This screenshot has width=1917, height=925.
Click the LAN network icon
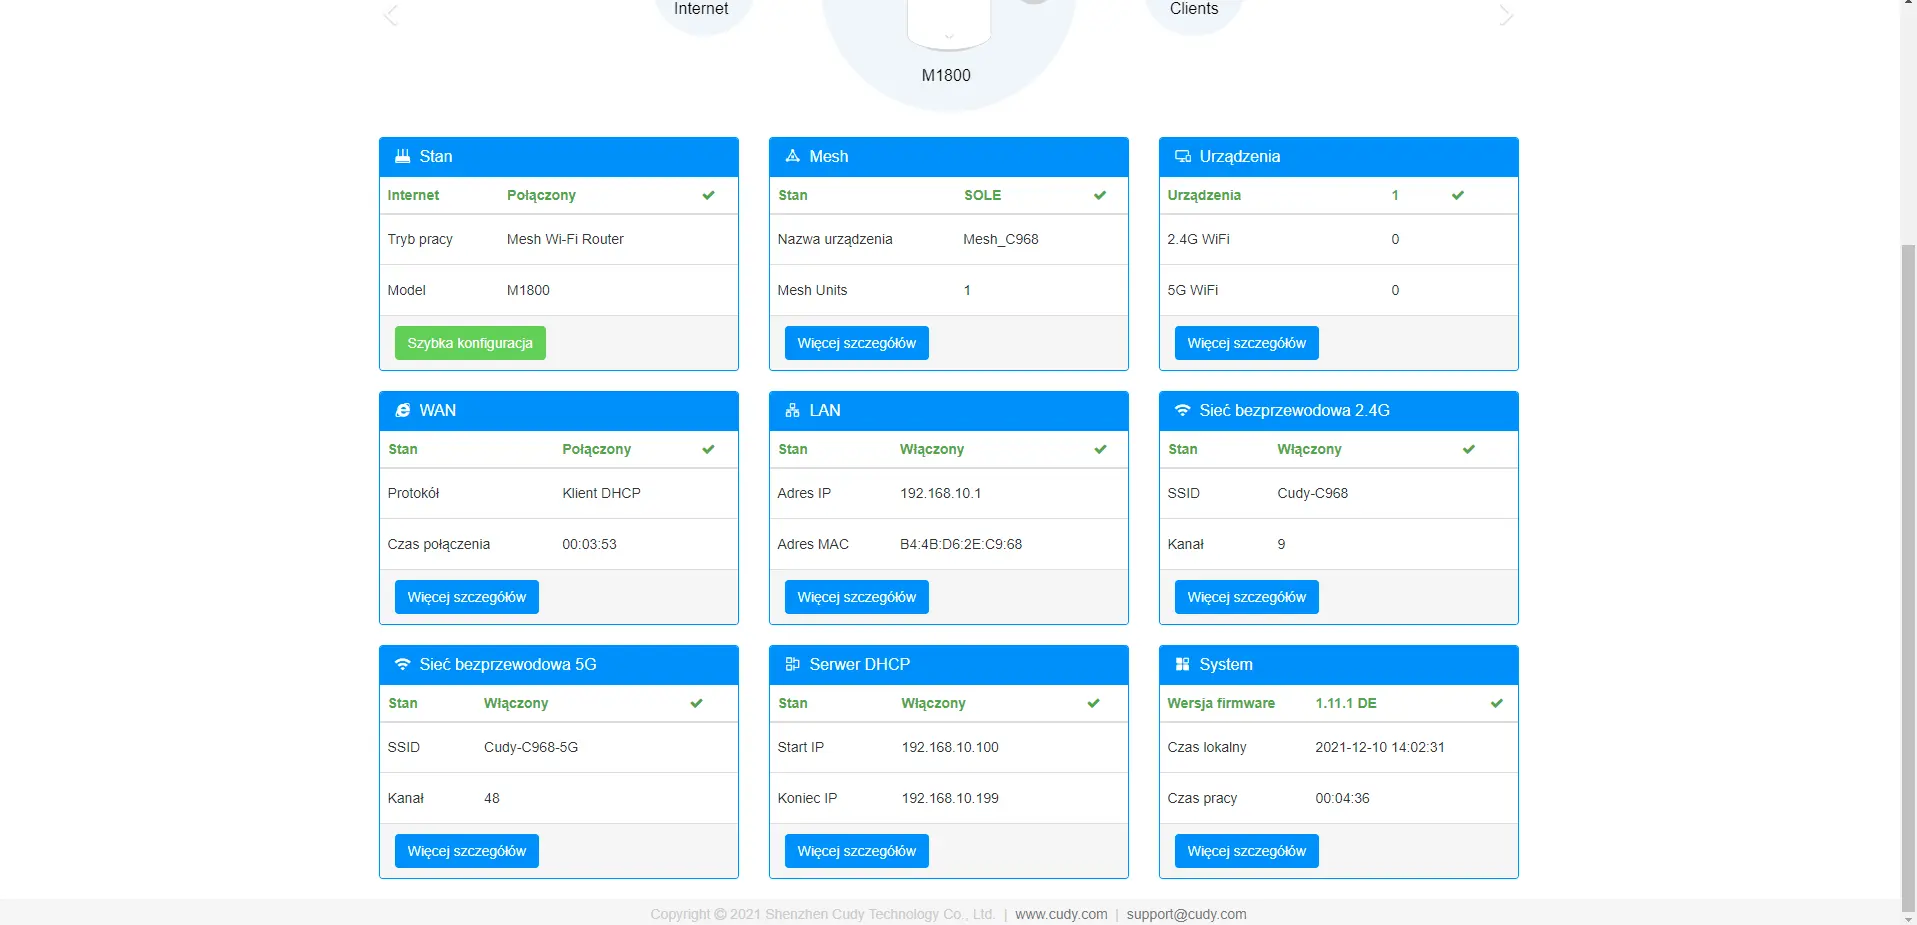click(792, 410)
